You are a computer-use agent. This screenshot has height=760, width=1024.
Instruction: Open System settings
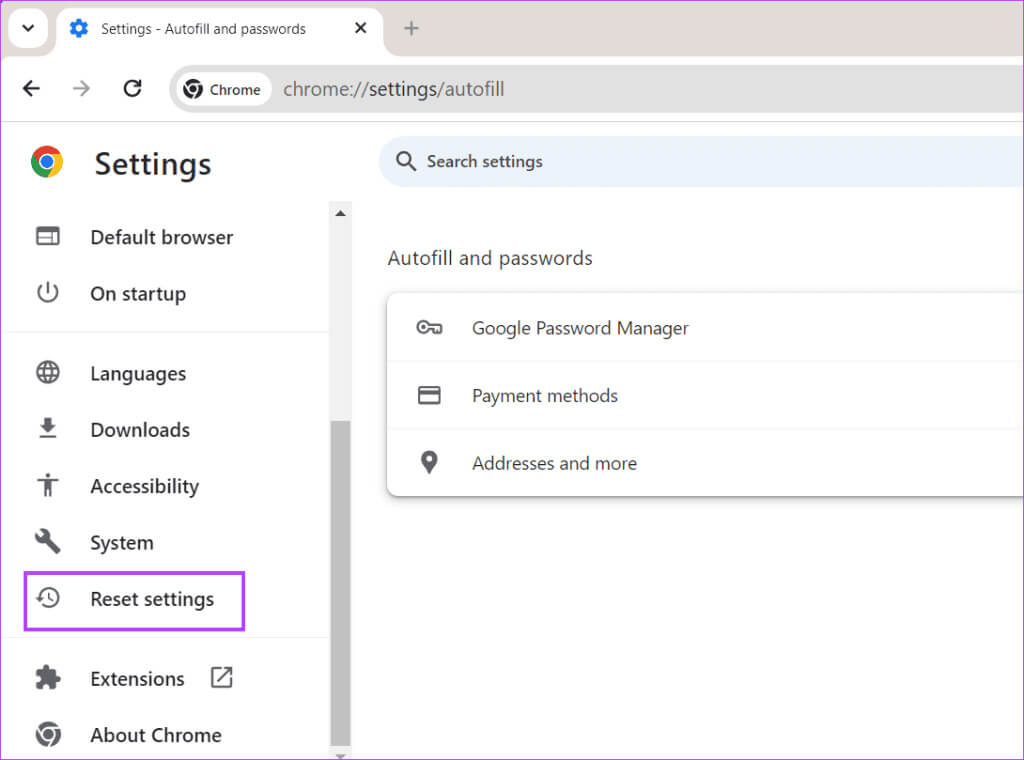click(x=121, y=542)
